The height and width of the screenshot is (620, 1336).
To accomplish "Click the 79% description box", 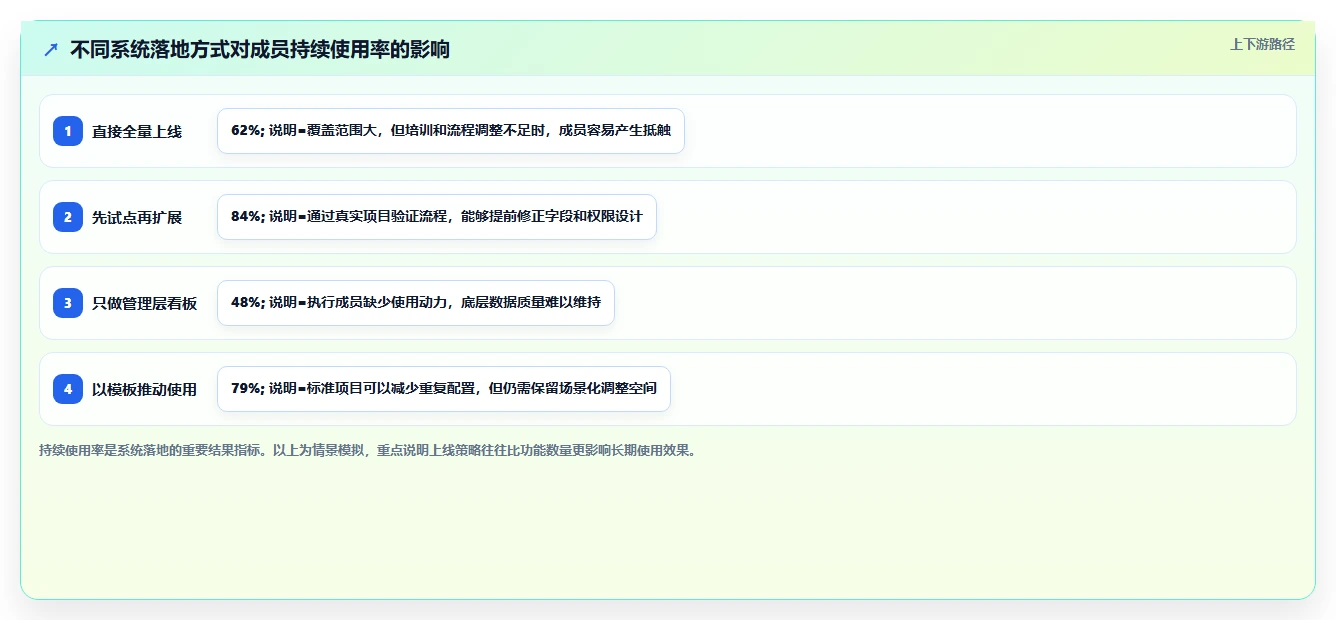I will tap(444, 389).
